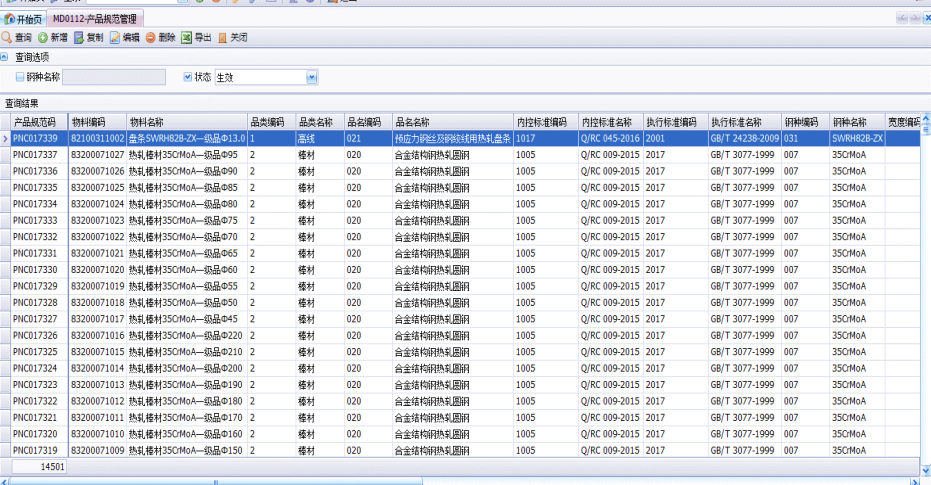
Task: Sort by 执行标准名称 column header
Action: click(745, 122)
